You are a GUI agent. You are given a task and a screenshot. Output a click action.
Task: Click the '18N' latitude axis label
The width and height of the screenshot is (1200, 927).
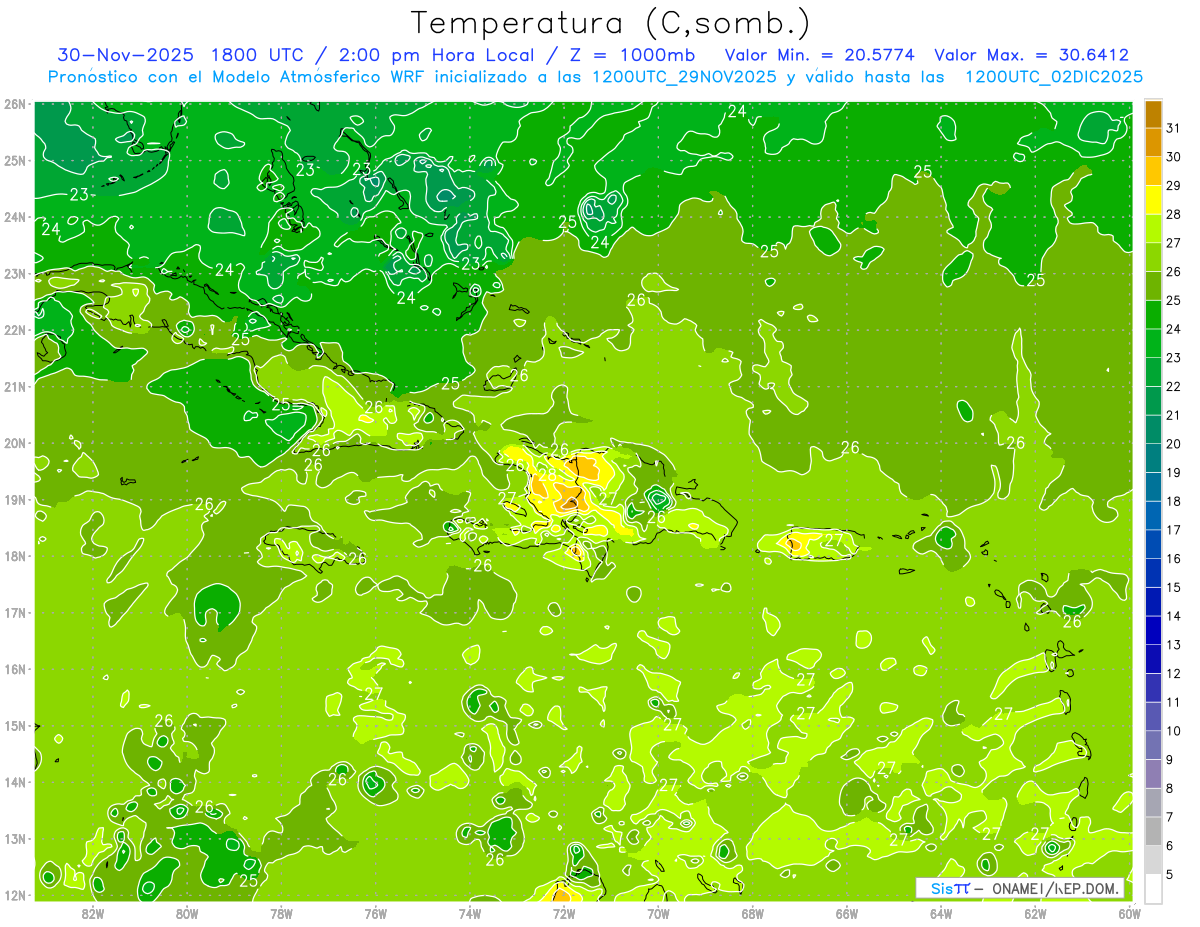(15, 556)
